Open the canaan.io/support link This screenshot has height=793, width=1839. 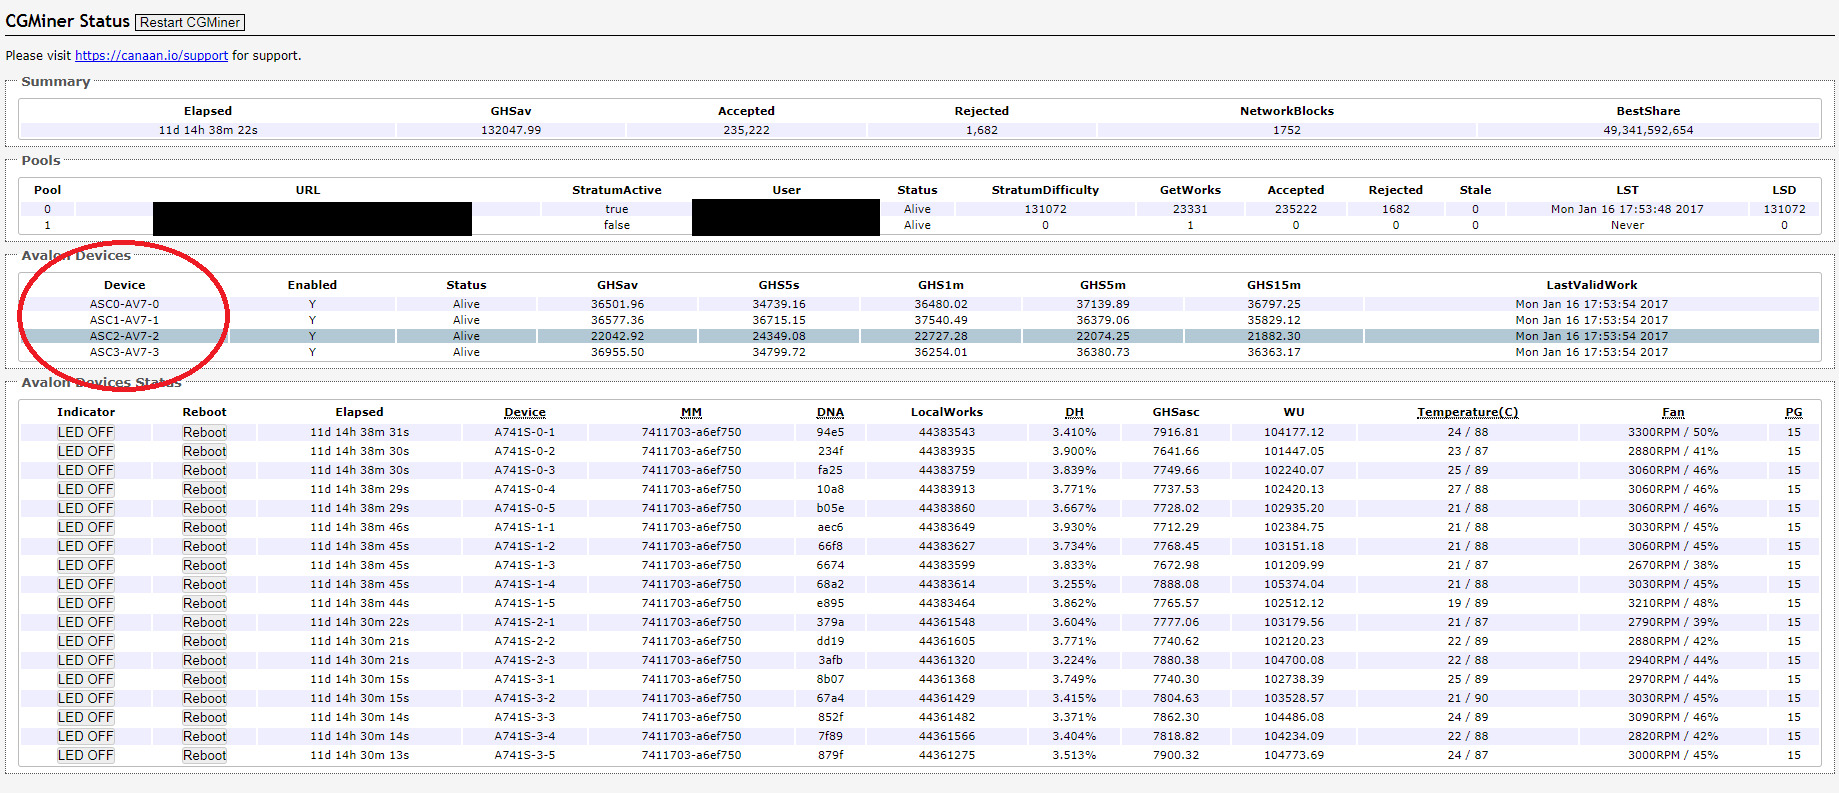pyautogui.click(x=151, y=56)
